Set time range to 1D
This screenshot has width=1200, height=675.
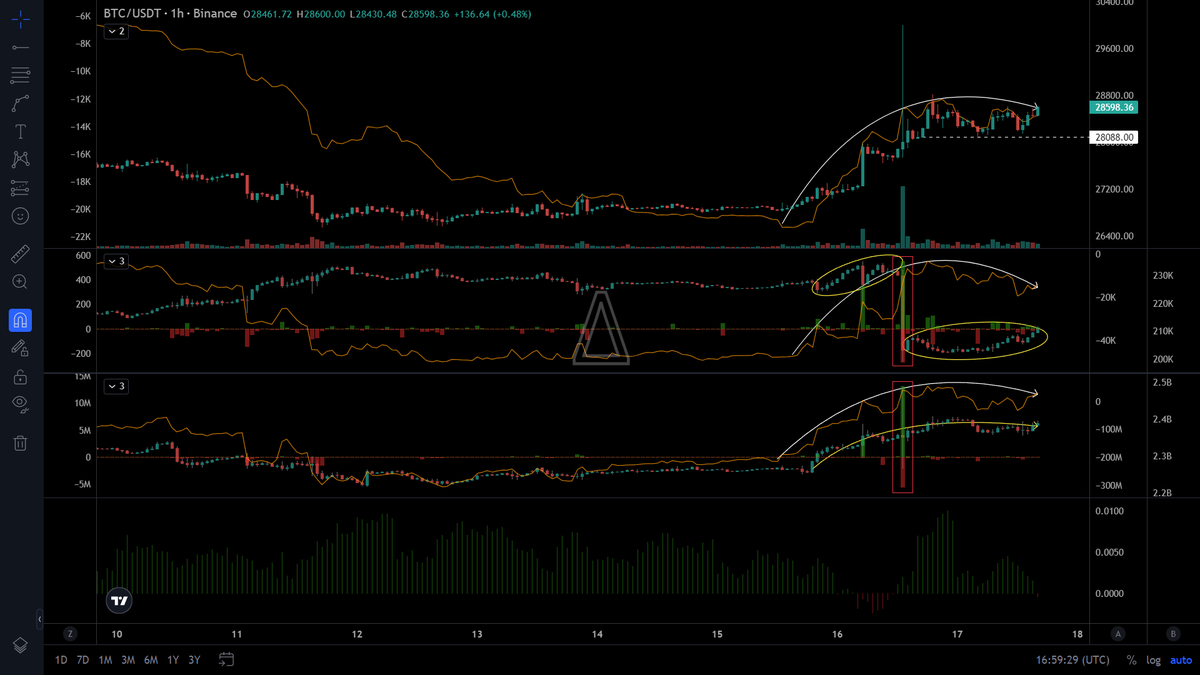pos(62,660)
